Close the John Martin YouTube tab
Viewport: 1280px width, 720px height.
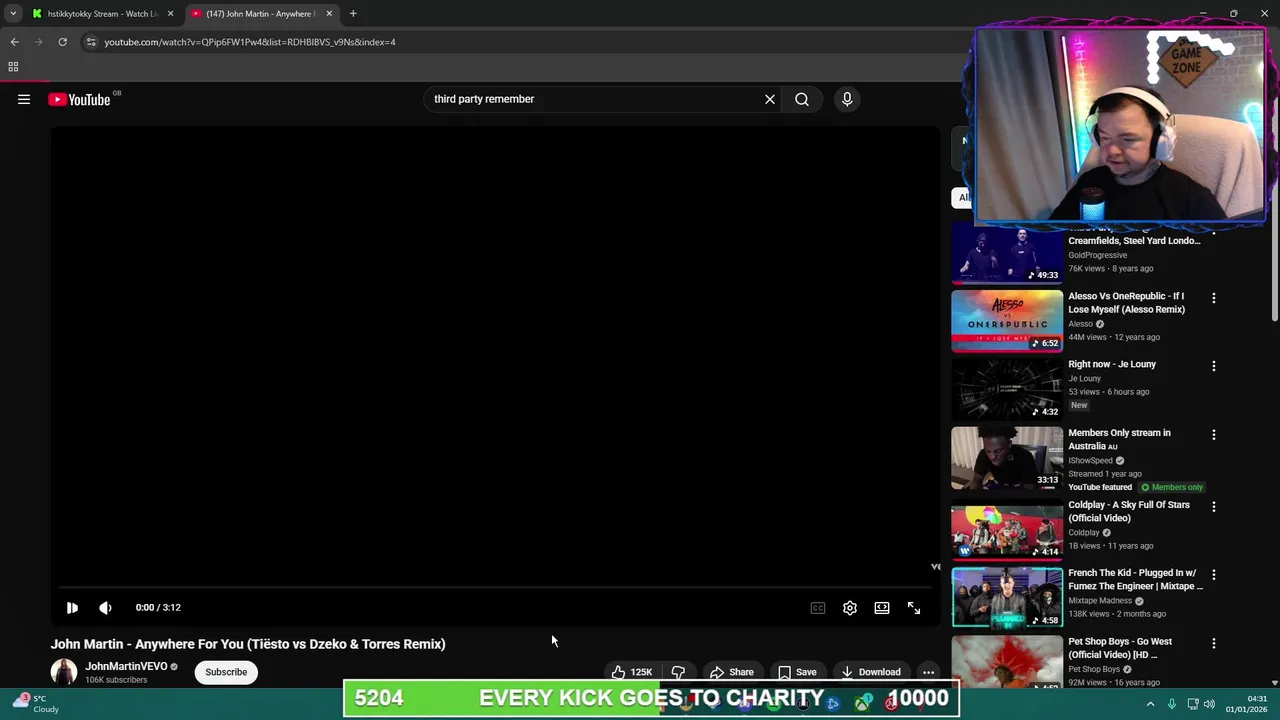click(329, 14)
